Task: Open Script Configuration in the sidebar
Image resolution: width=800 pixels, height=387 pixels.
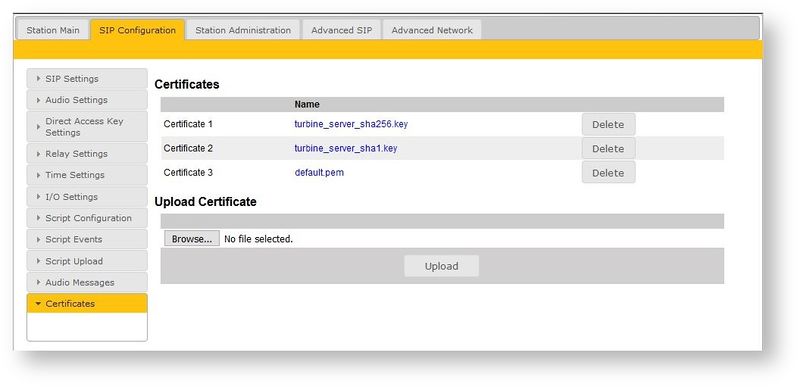Action: pyautogui.click(x=87, y=218)
